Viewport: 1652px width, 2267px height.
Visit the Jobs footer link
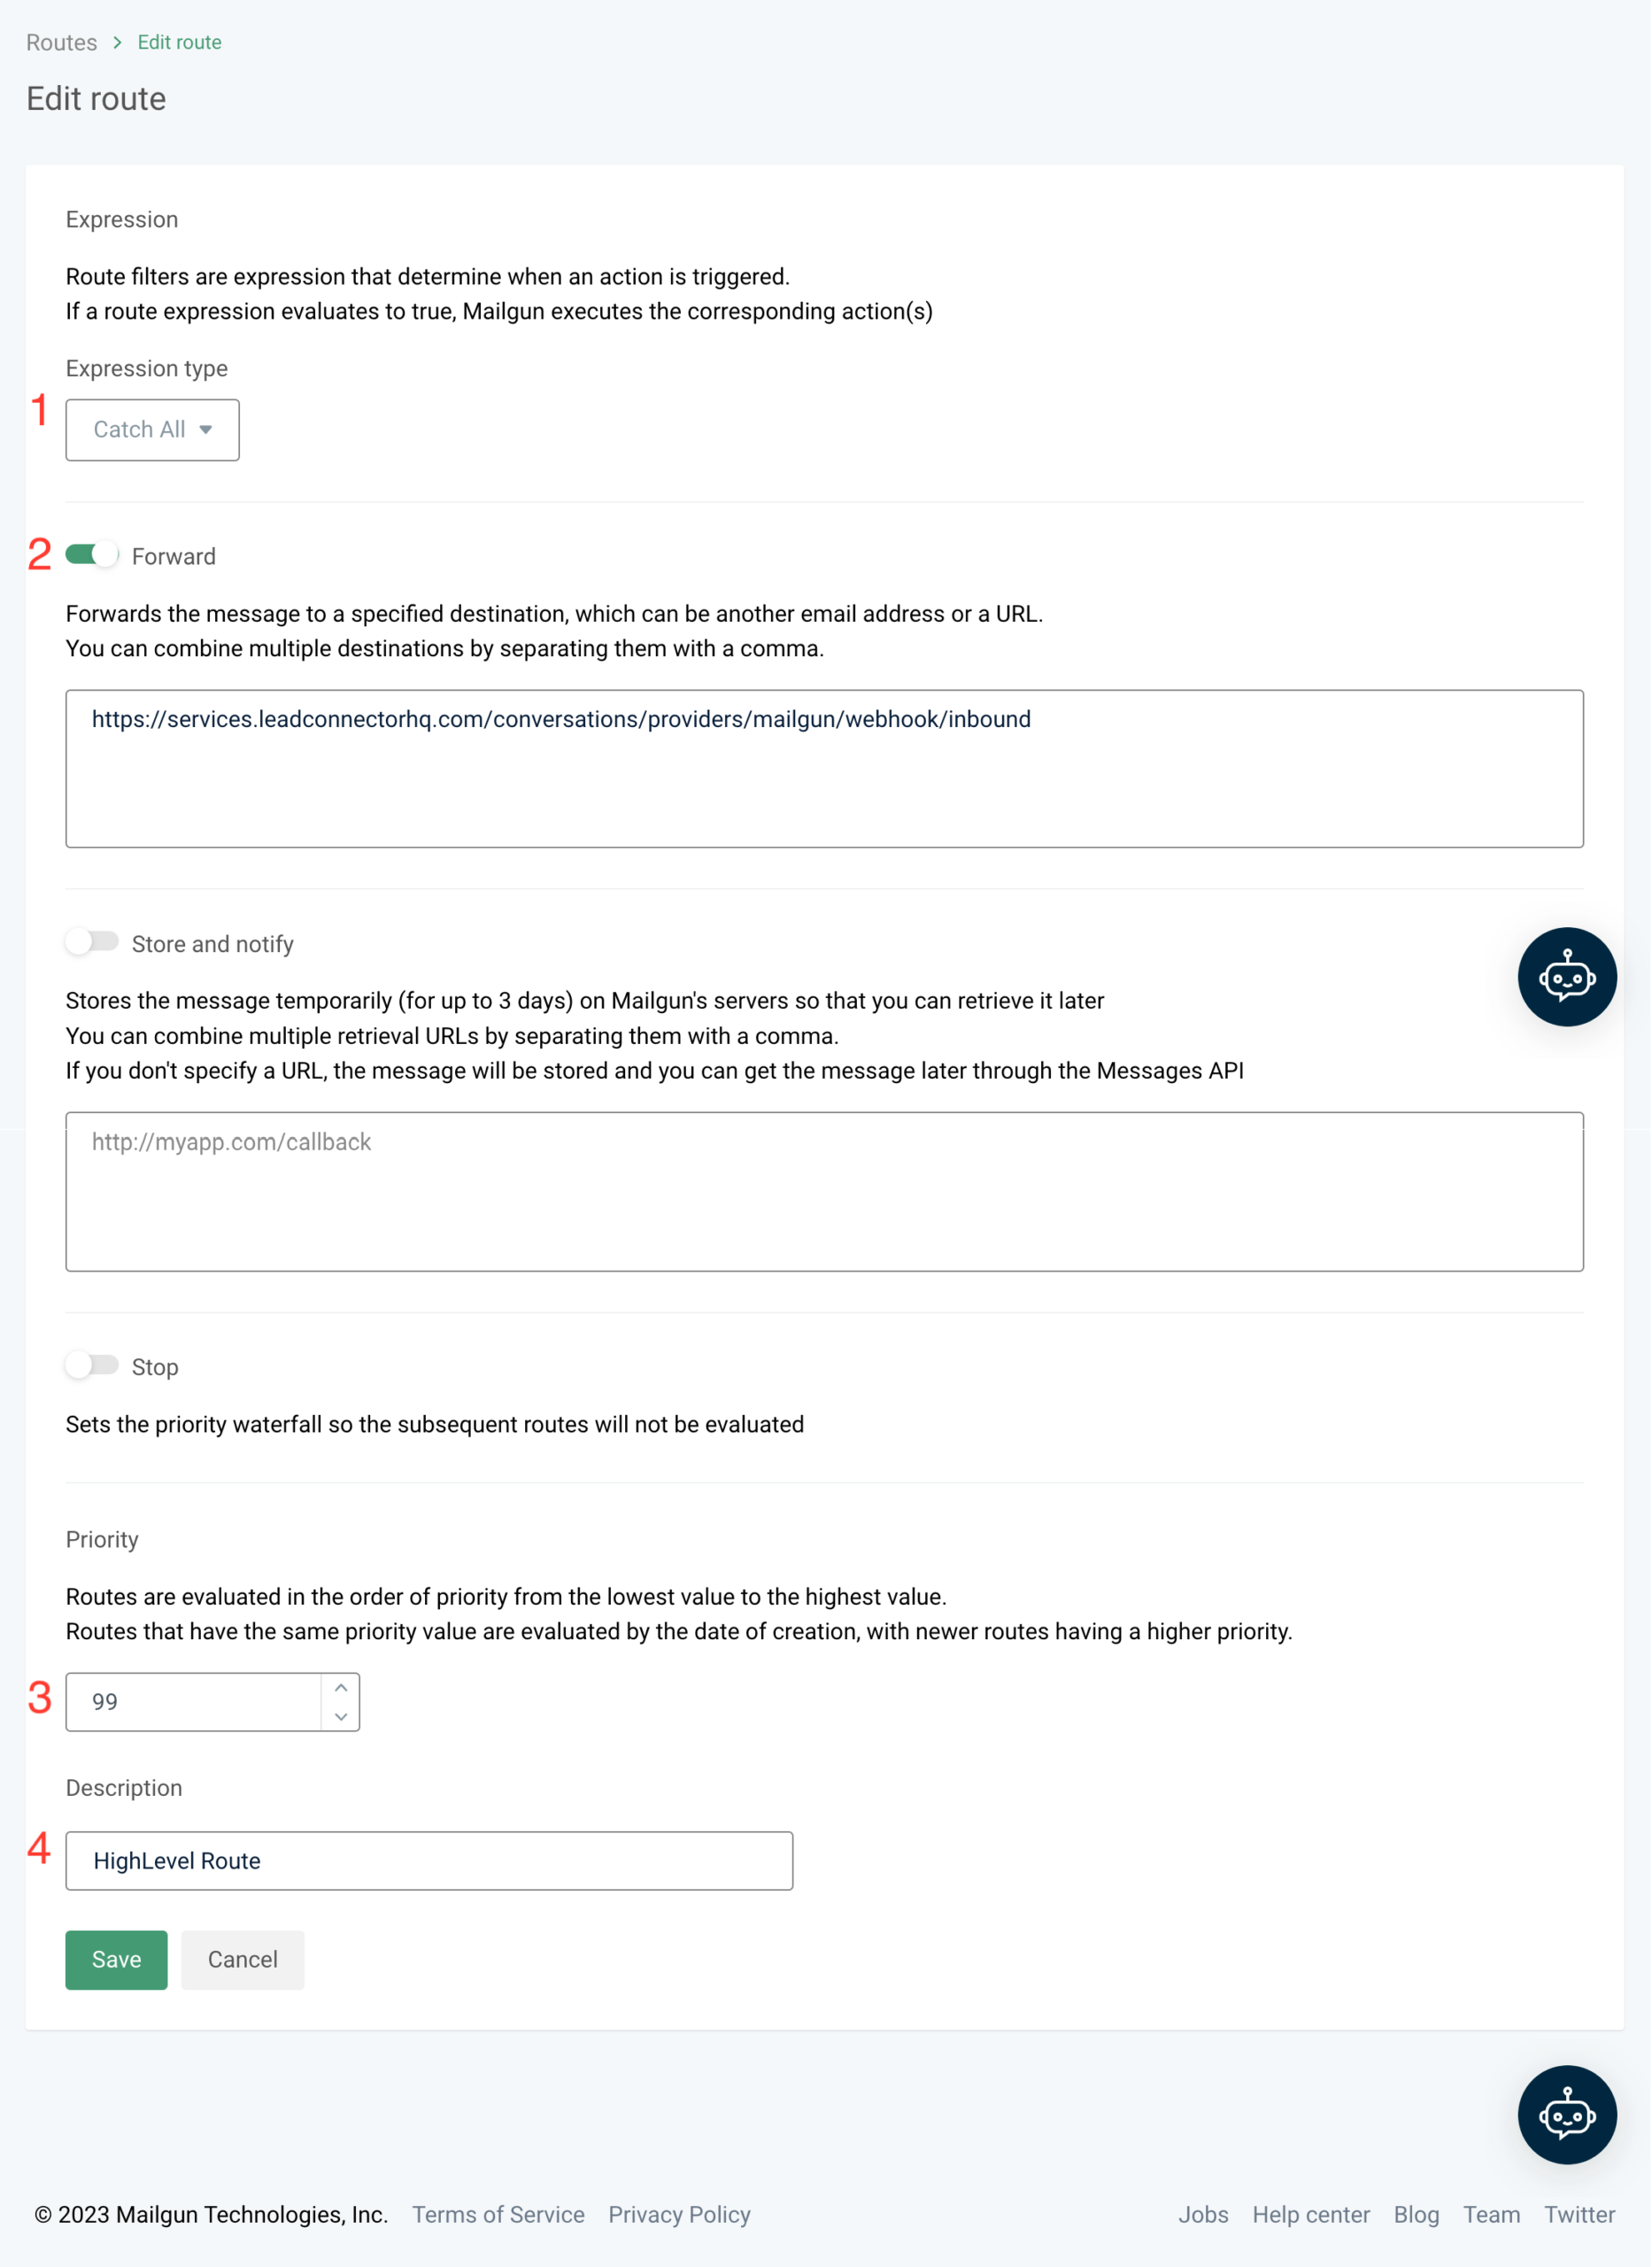(x=1204, y=2214)
